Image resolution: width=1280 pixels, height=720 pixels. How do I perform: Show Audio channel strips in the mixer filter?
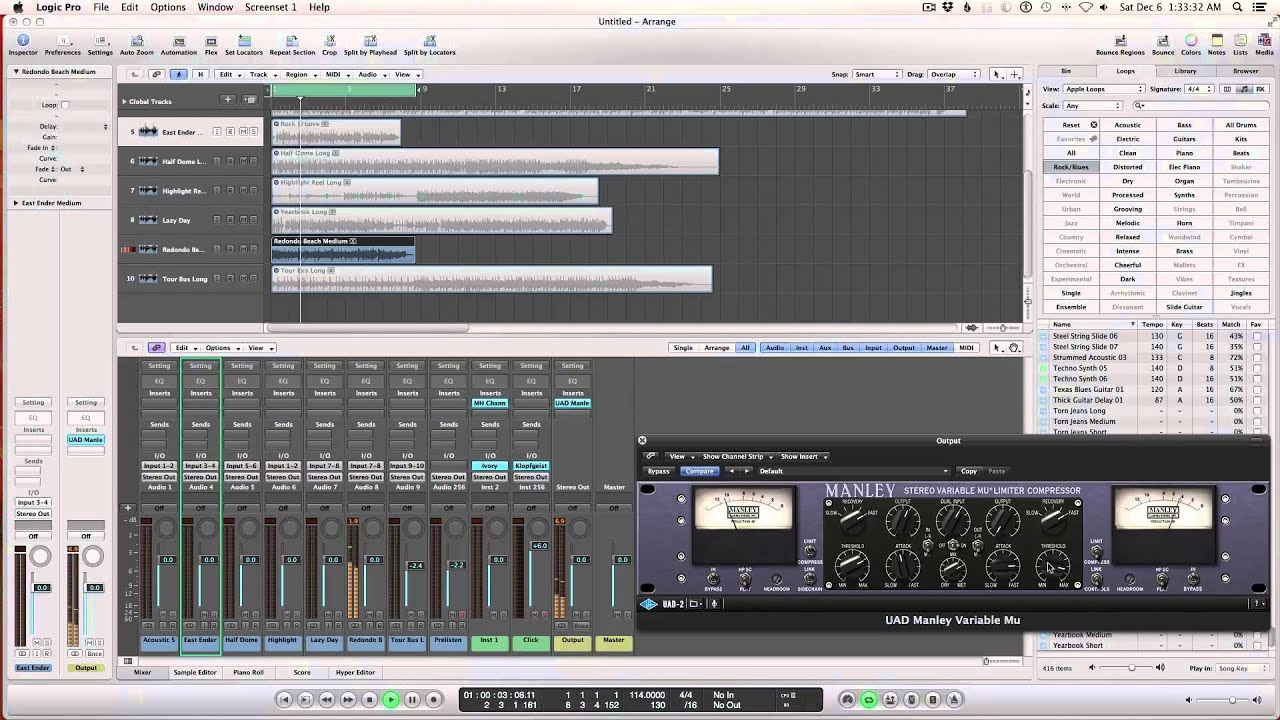point(775,348)
